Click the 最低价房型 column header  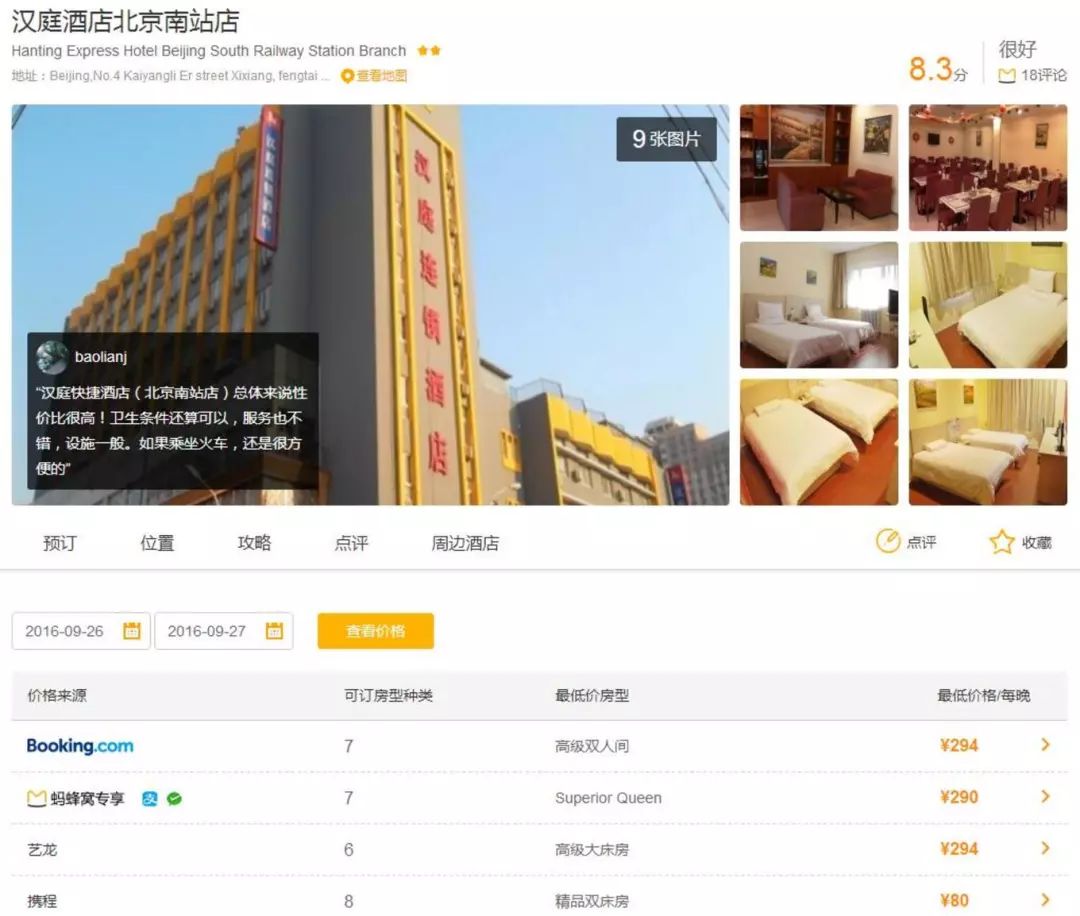tap(592, 696)
